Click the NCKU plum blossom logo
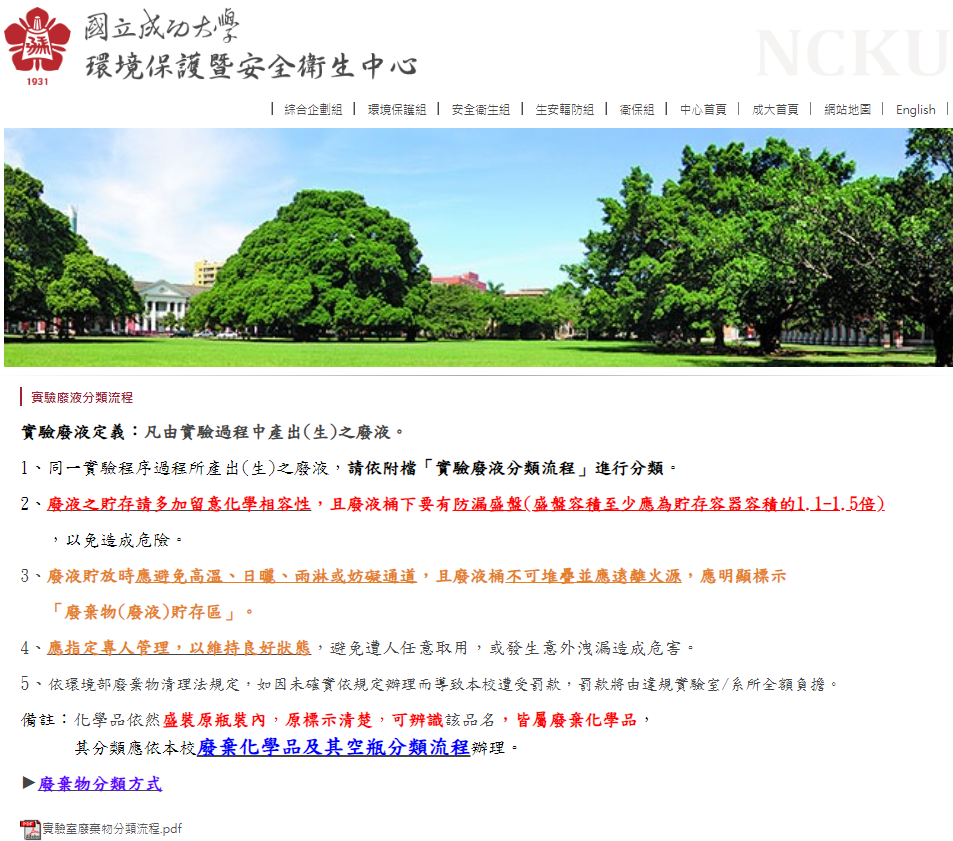953x841 pixels. pos(38,42)
